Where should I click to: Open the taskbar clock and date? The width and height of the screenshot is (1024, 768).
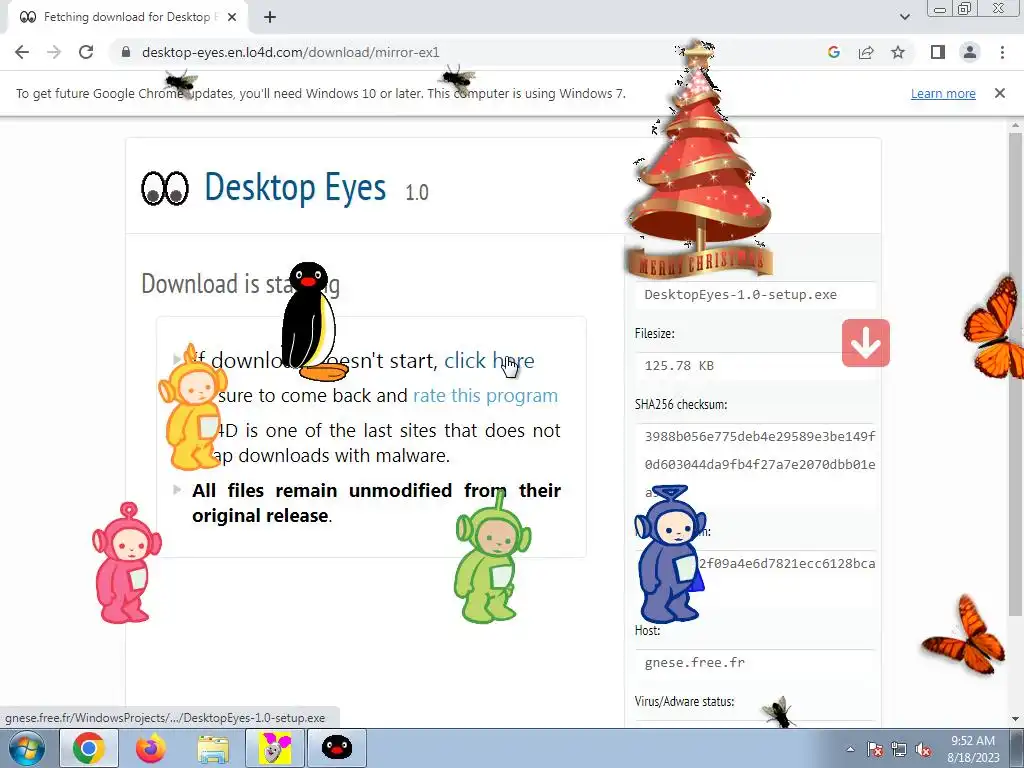(973, 749)
